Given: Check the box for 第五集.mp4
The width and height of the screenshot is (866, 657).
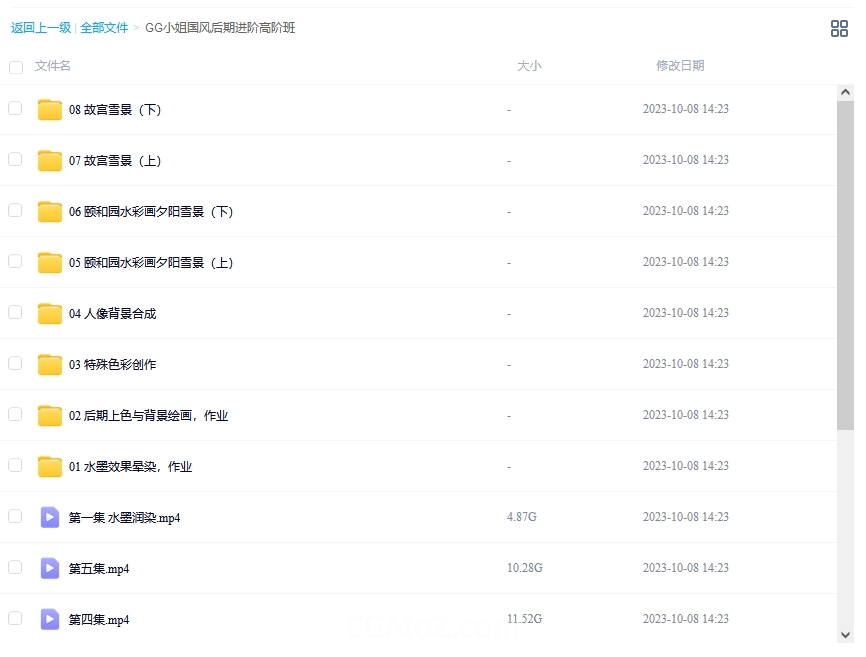Looking at the screenshot, I should coord(15,567).
